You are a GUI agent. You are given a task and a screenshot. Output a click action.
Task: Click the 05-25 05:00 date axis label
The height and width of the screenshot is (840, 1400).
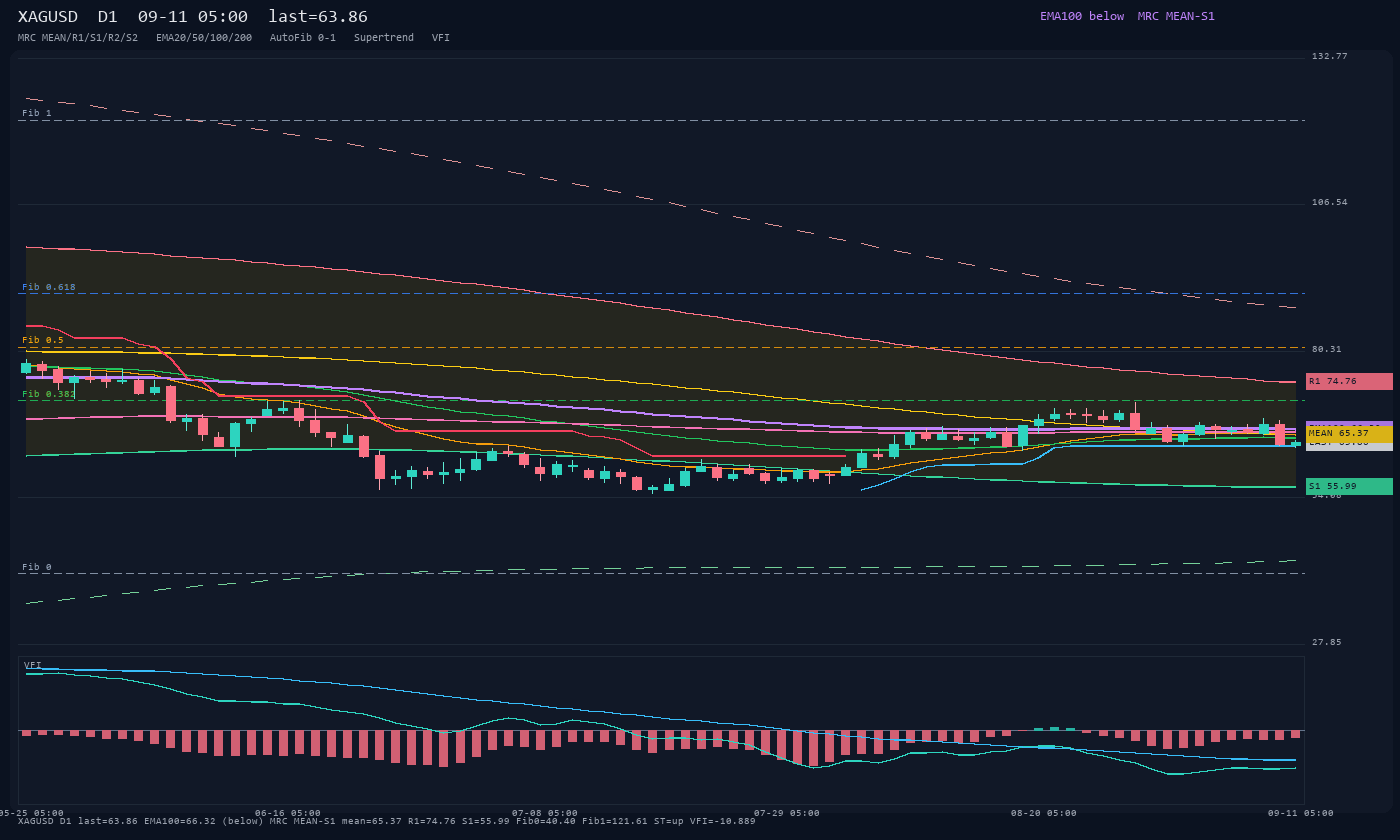pos(31,813)
